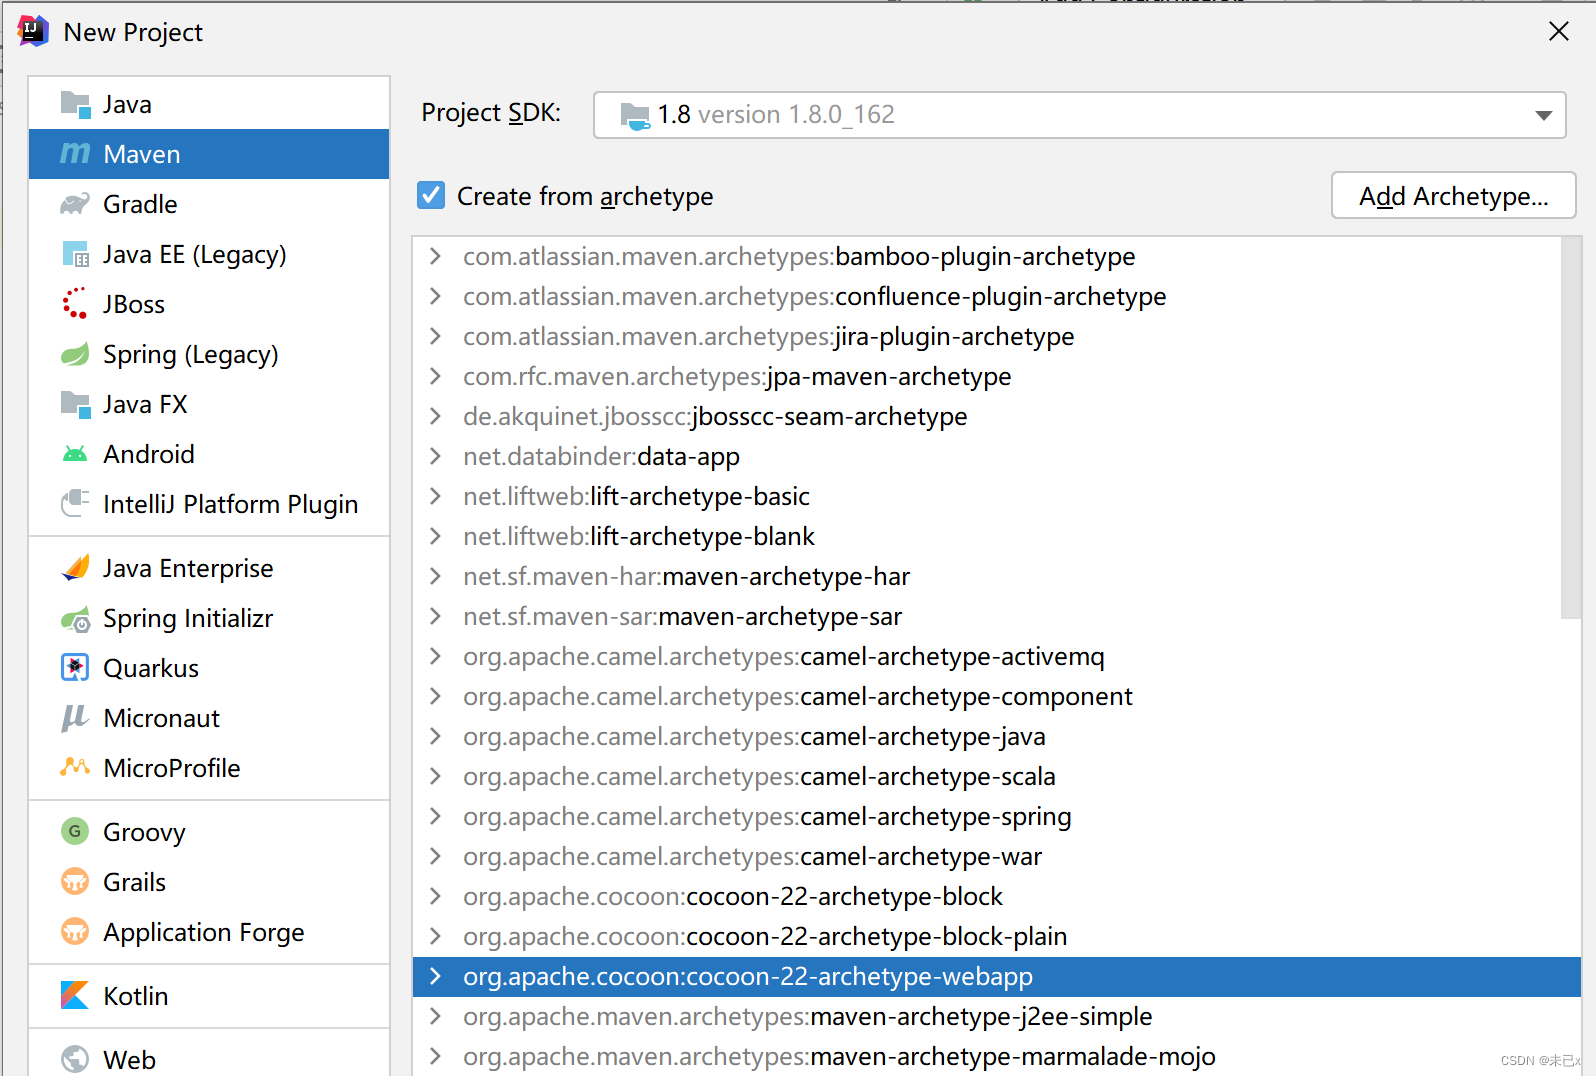1596x1076 pixels.
Task: Expand confluence-plugin-archetype row
Action: tap(435, 296)
